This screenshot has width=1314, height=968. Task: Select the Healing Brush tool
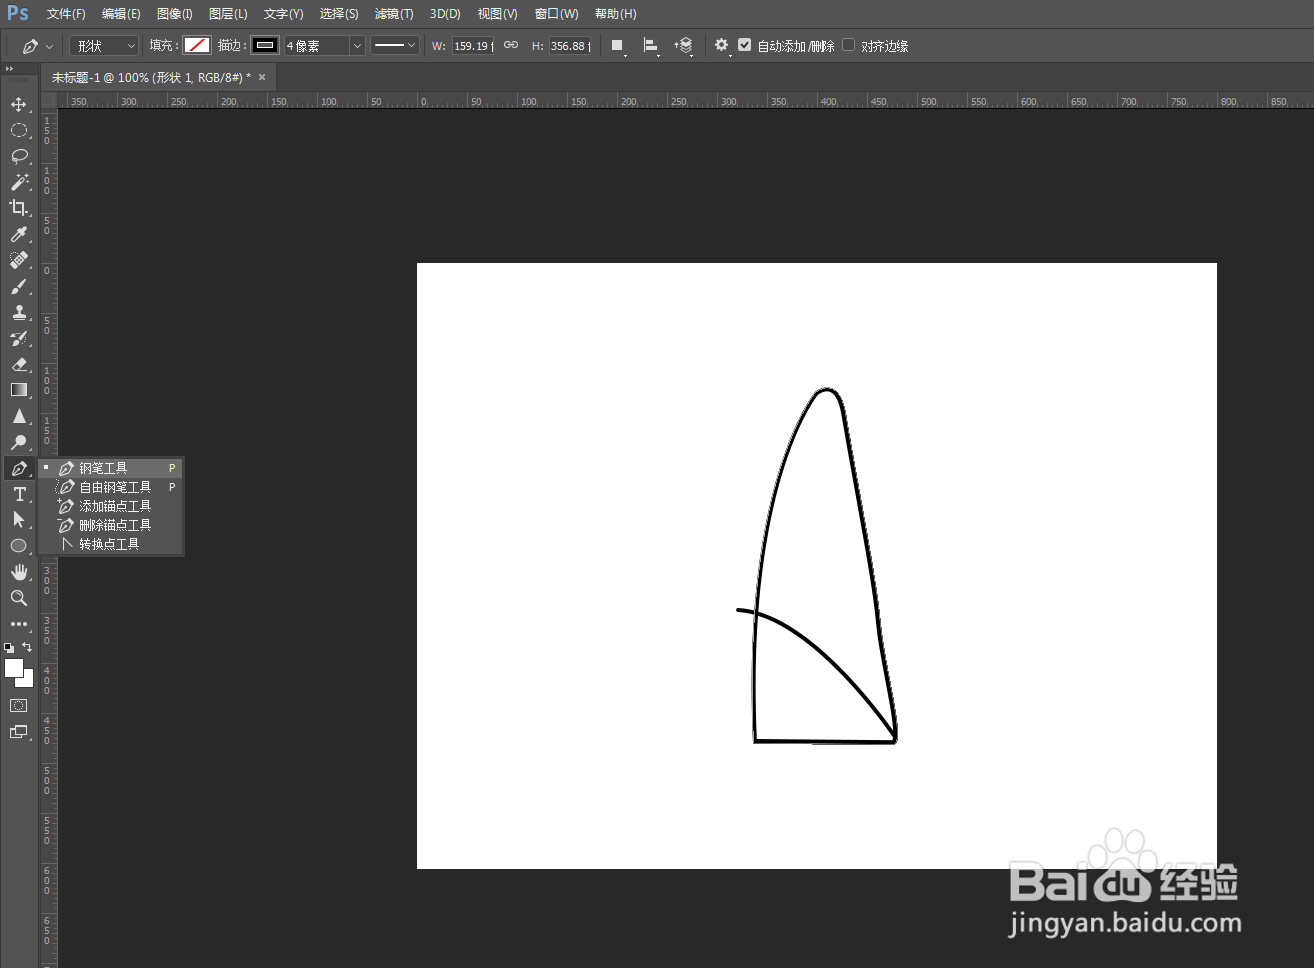coord(19,260)
